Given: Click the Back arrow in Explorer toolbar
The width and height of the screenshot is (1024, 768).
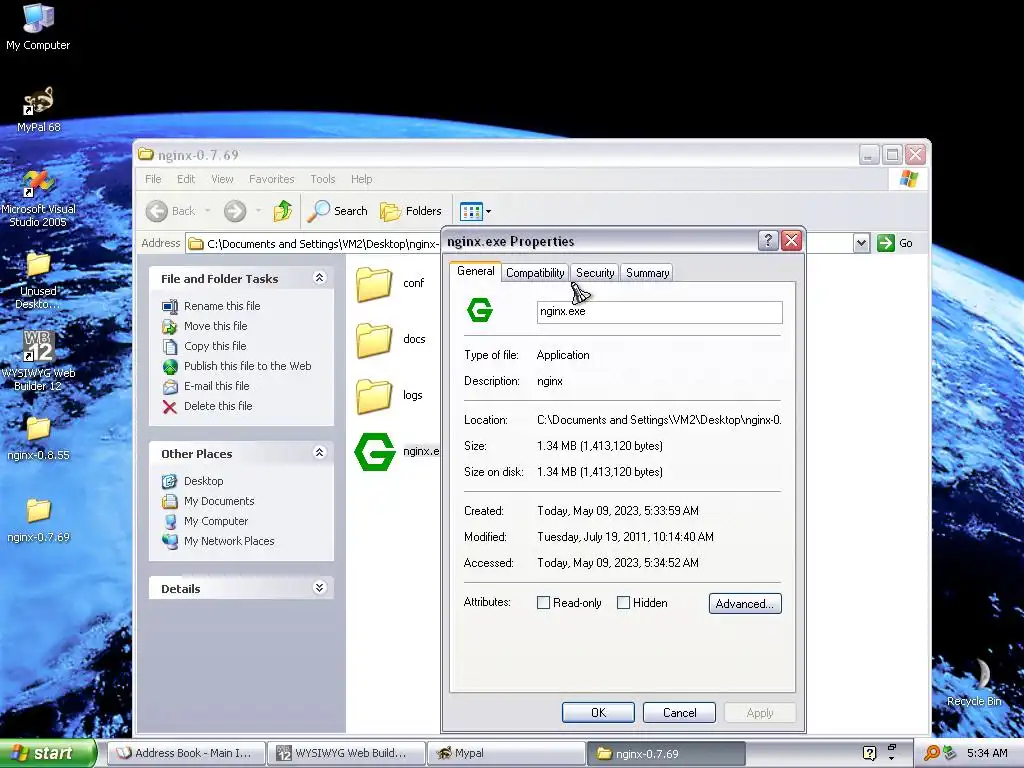Looking at the screenshot, I should (170, 211).
